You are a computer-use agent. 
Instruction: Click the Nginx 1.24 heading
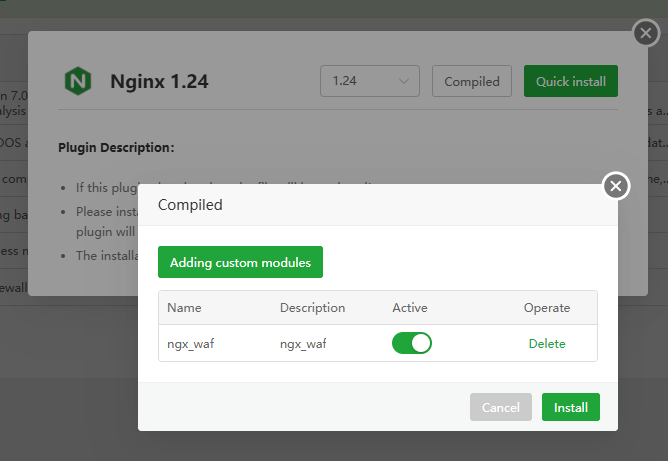(x=159, y=81)
